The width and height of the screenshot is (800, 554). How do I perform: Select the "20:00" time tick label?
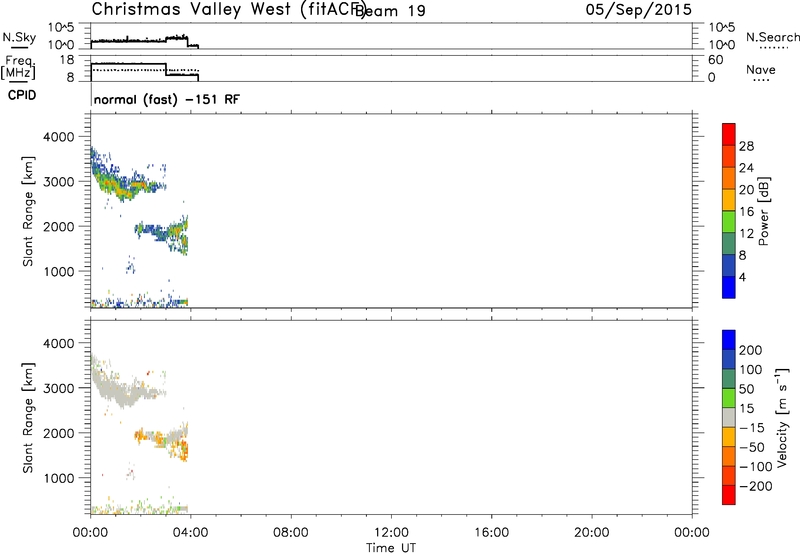pos(592,533)
